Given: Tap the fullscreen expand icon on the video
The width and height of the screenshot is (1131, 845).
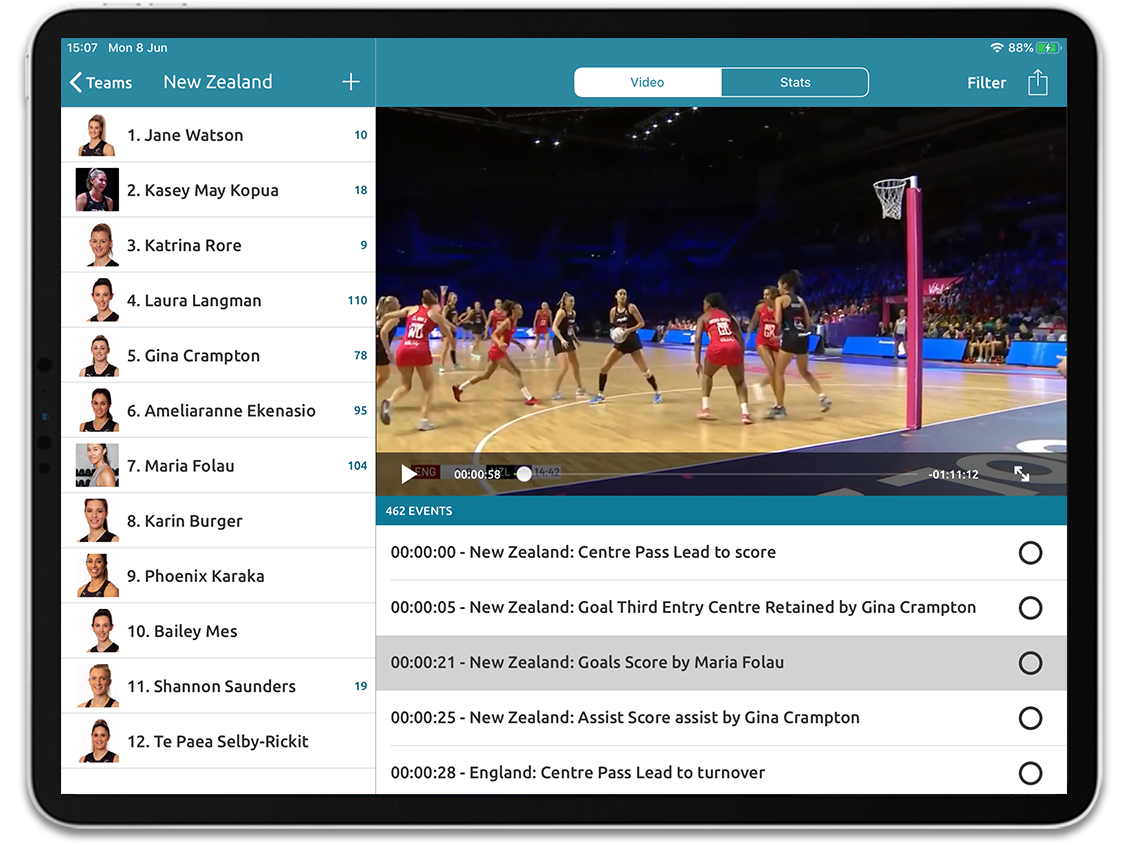Looking at the screenshot, I should pos(1022,473).
